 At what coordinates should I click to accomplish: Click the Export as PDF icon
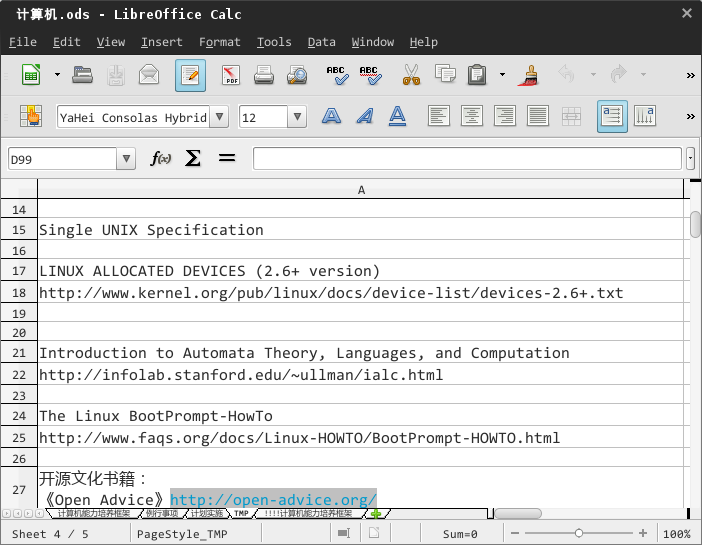click(x=231, y=75)
